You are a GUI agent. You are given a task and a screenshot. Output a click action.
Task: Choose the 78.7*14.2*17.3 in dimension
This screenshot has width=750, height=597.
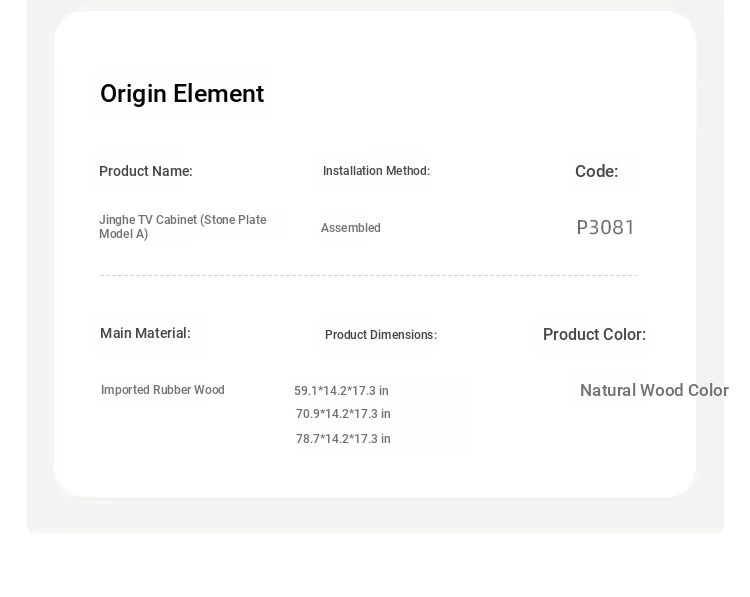pos(343,439)
